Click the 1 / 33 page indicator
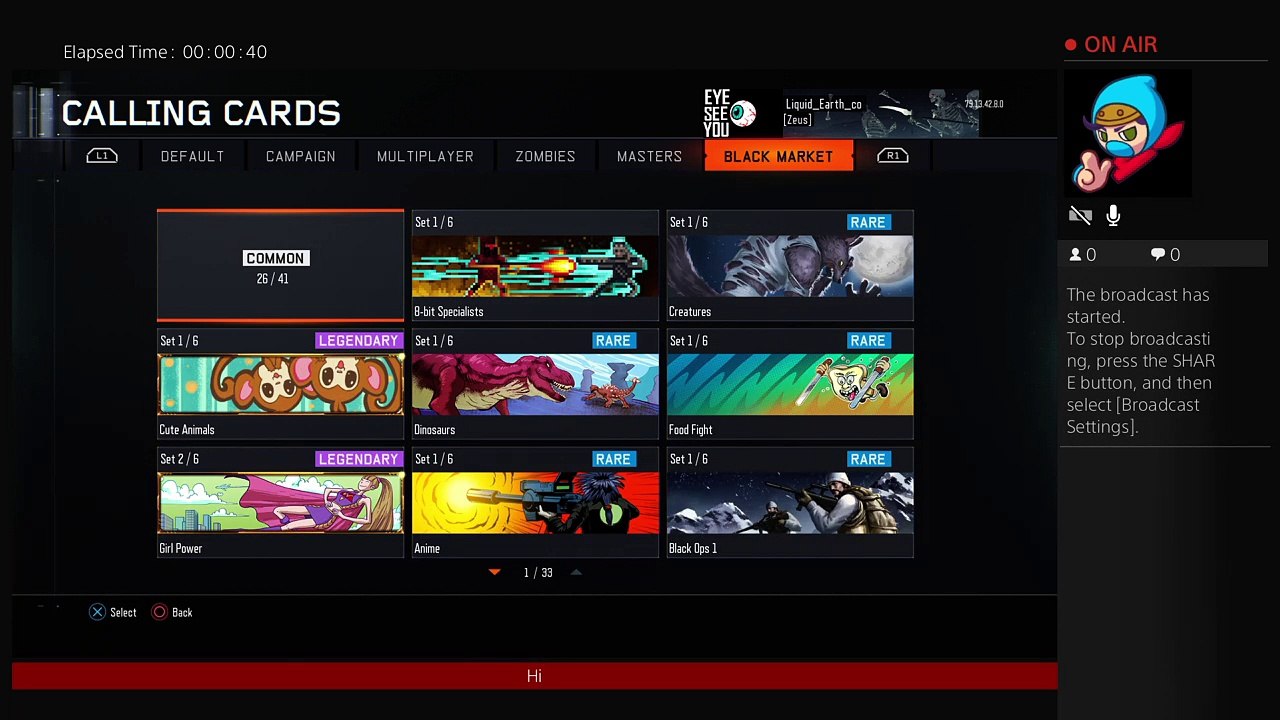This screenshot has width=1280, height=720. [x=538, y=573]
